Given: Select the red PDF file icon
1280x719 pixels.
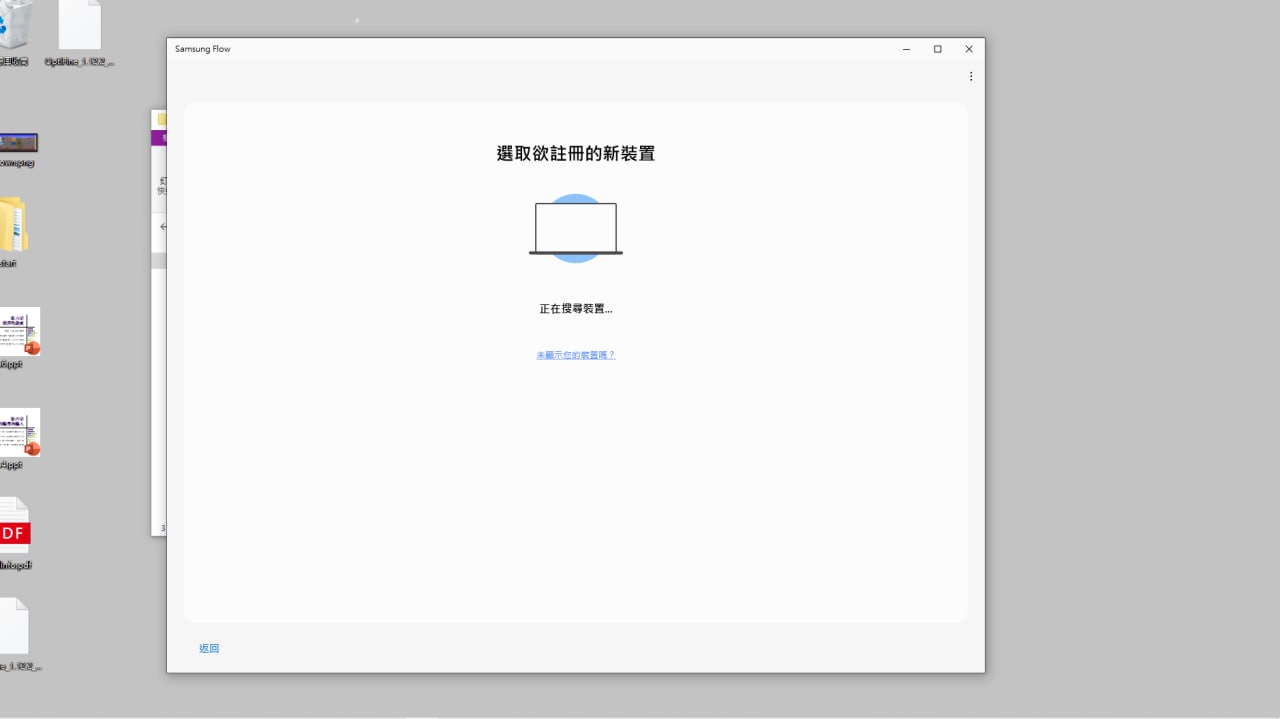Looking at the screenshot, I should [x=14, y=527].
